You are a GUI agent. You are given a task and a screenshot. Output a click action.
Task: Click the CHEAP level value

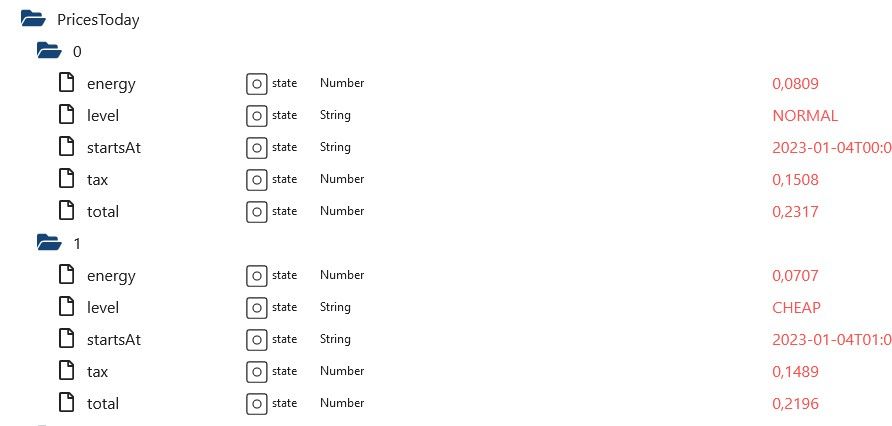tap(796, 307)
